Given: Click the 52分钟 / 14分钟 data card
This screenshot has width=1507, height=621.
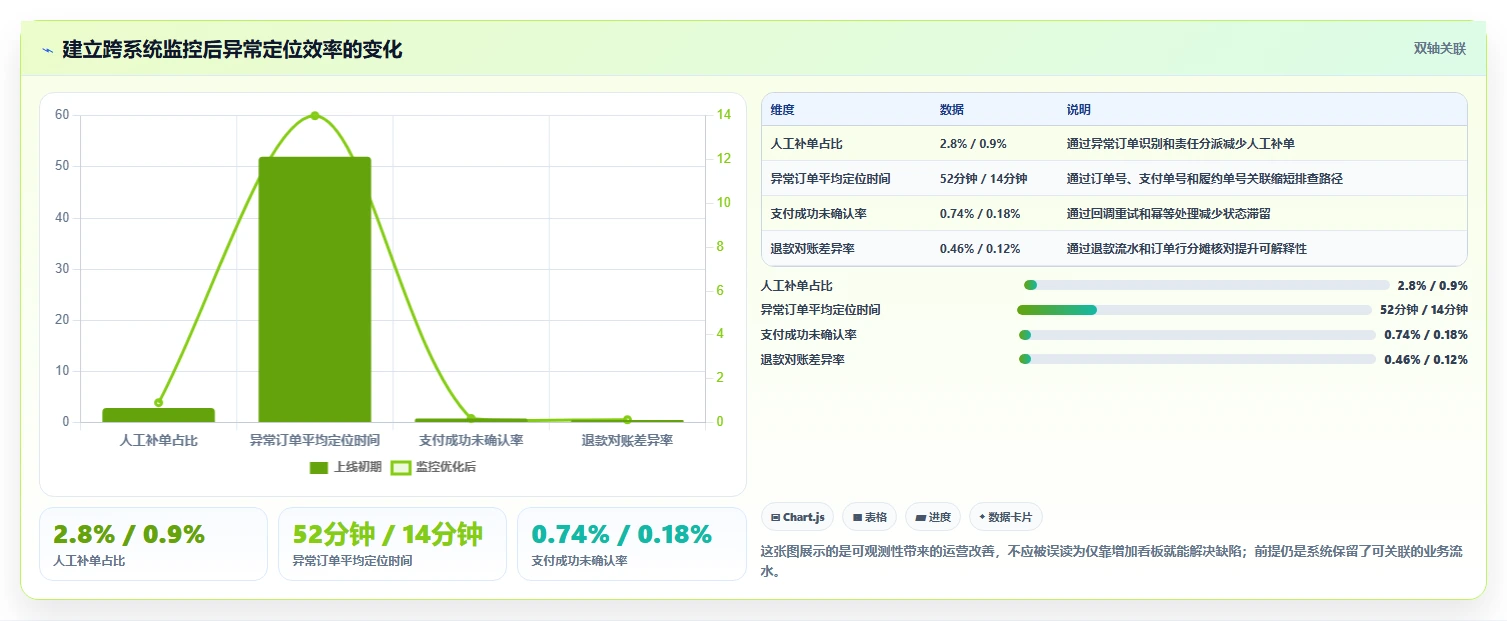Looking at the screenshot, I should (392, 544).
